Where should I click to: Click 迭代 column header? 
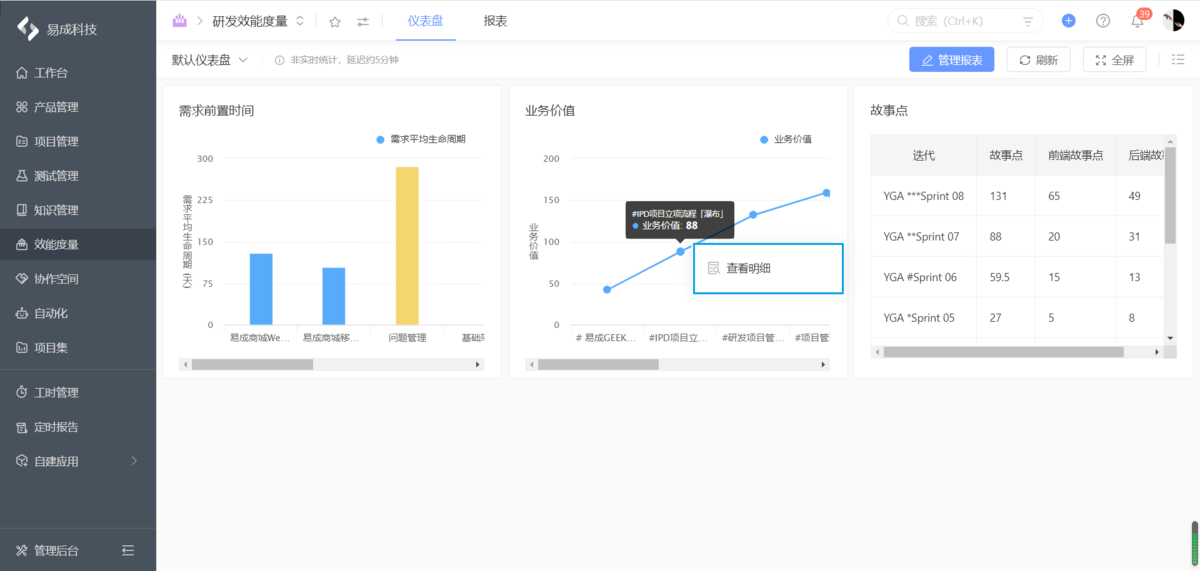(924, 155)
